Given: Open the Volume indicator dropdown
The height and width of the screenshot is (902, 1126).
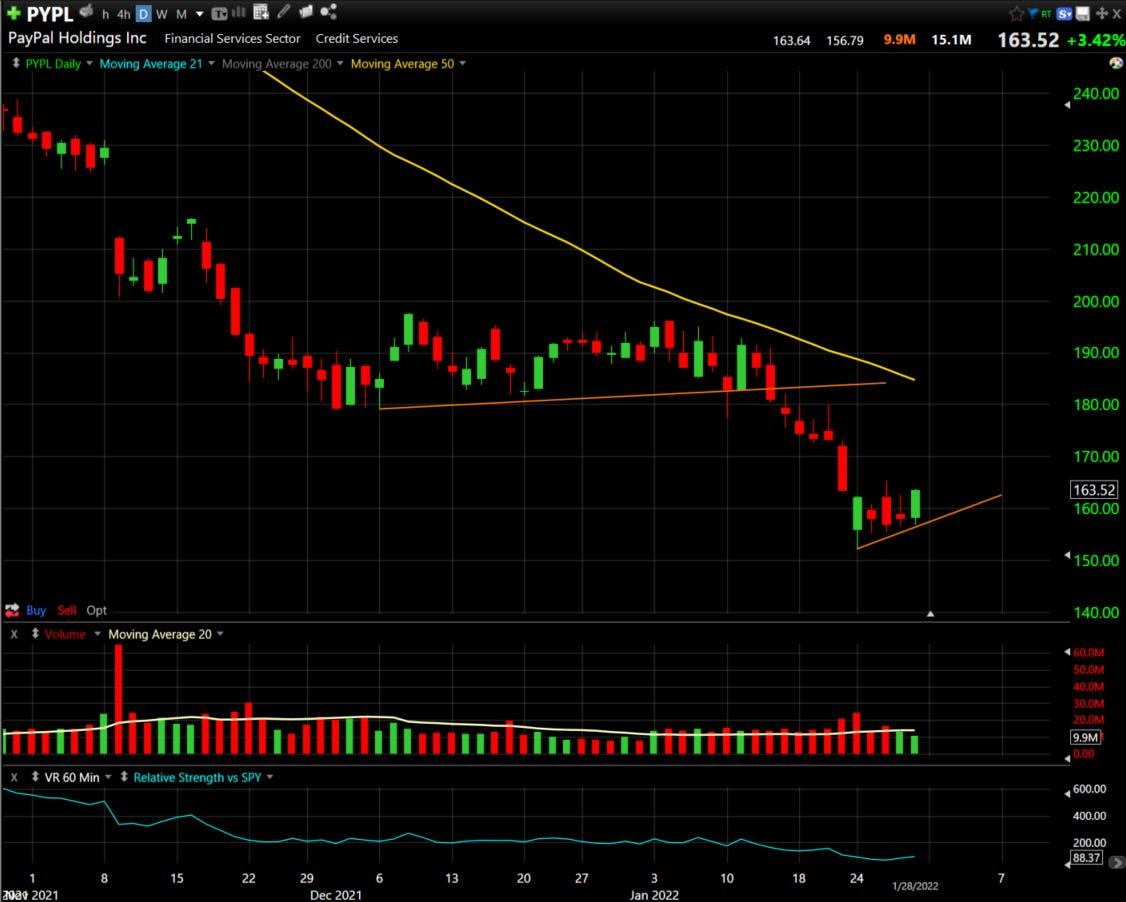Looking at the screenshot, I should pyautogui.click(x=98, y=634).
